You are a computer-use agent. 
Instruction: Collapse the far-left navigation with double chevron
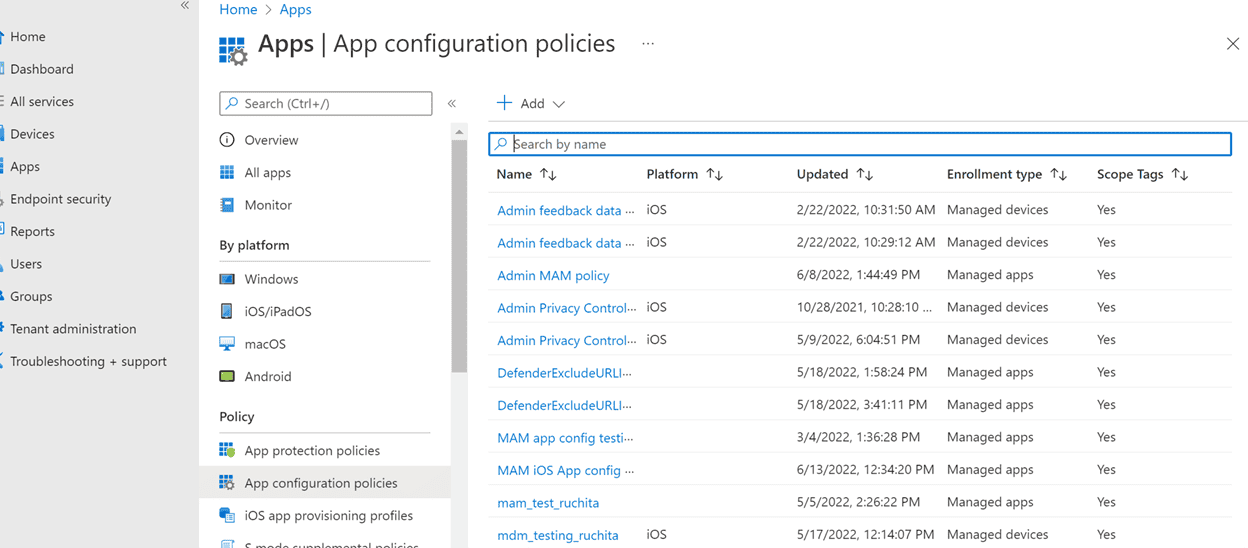point(185,6)
